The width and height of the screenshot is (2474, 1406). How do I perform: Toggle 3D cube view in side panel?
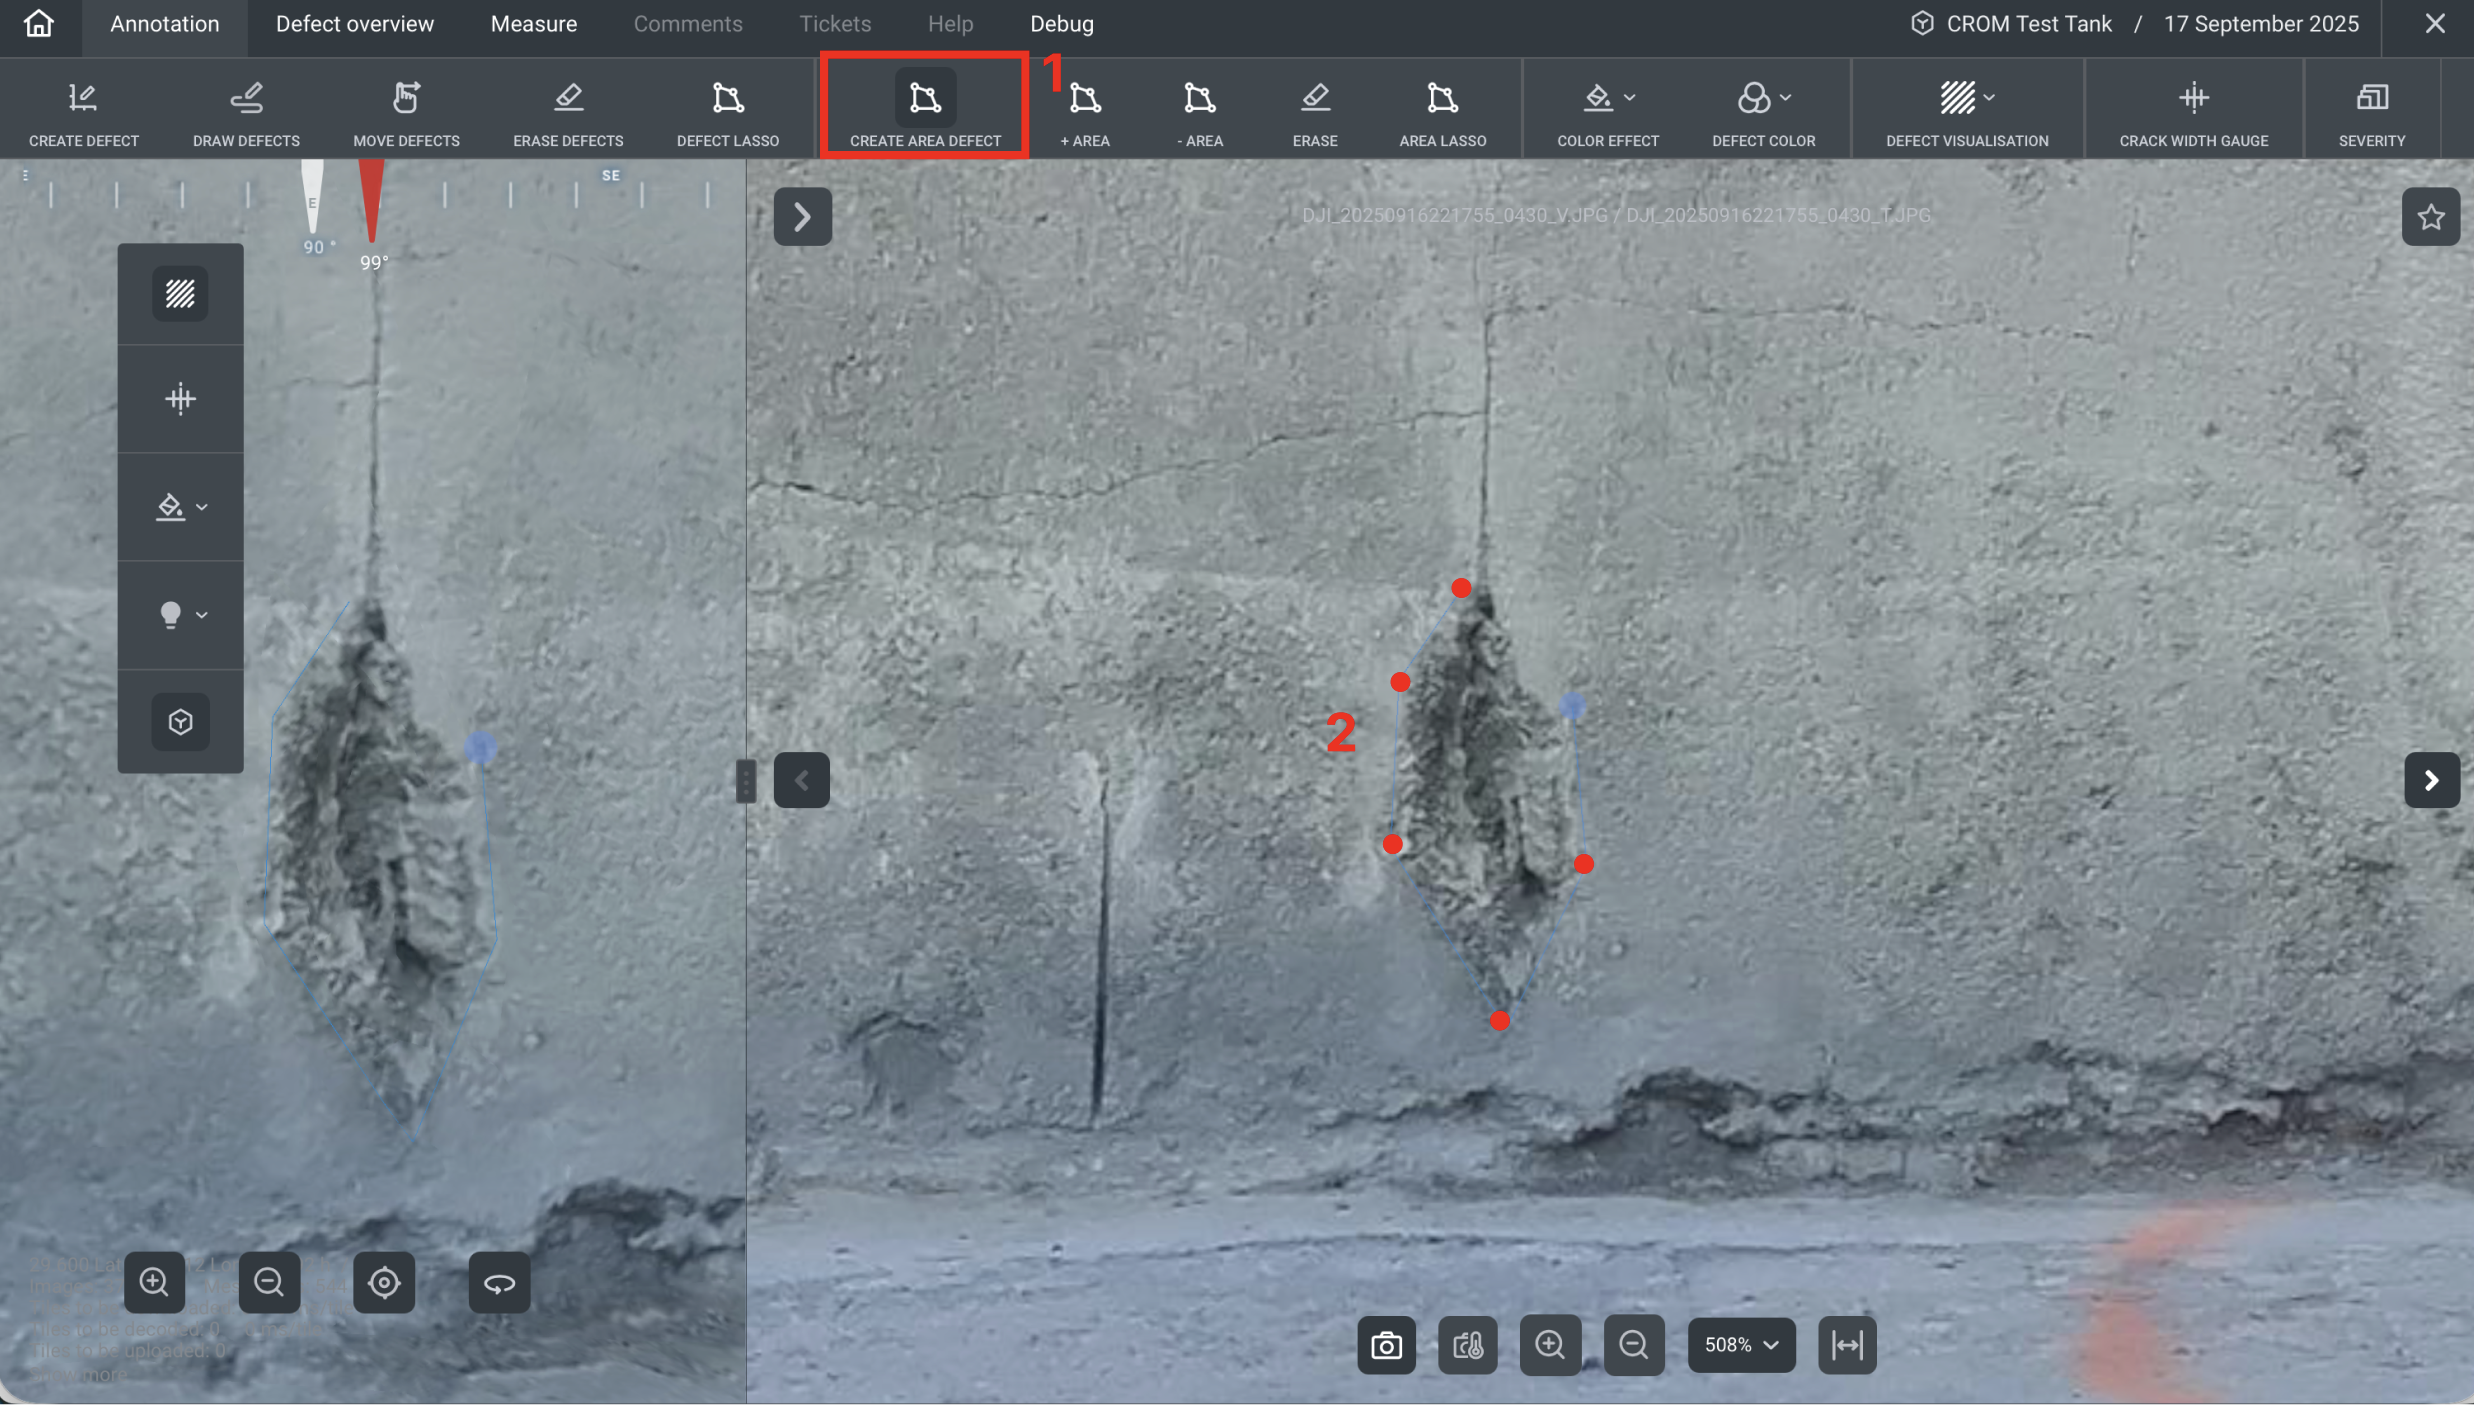180,721
